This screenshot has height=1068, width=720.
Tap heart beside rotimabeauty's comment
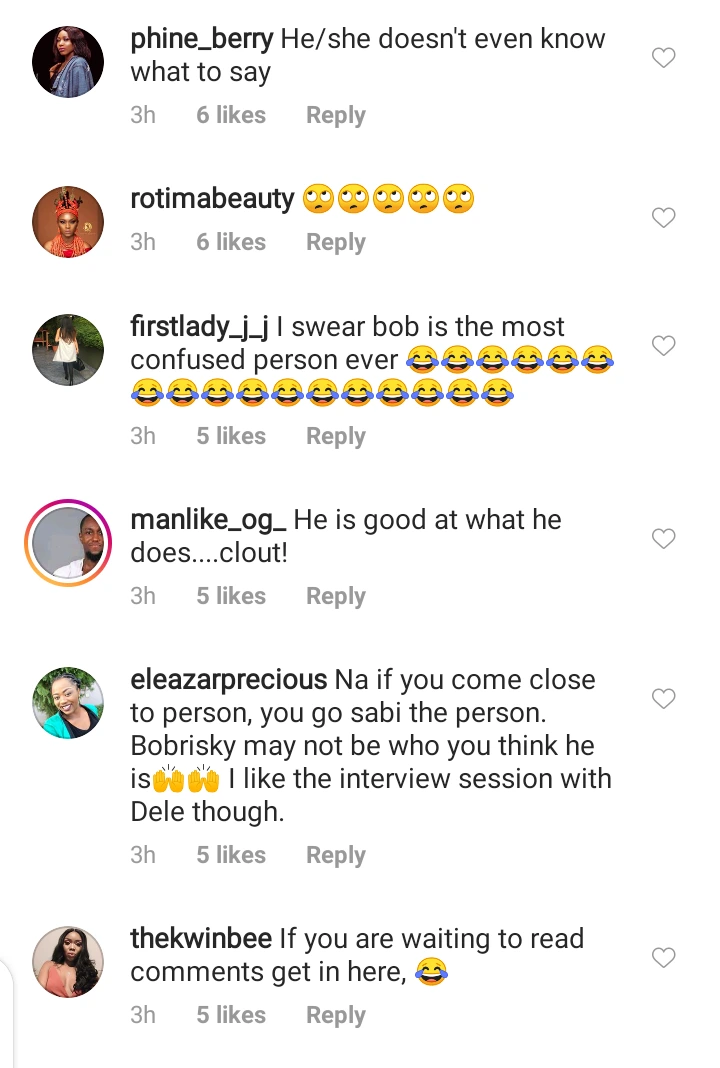click(663, 217)
